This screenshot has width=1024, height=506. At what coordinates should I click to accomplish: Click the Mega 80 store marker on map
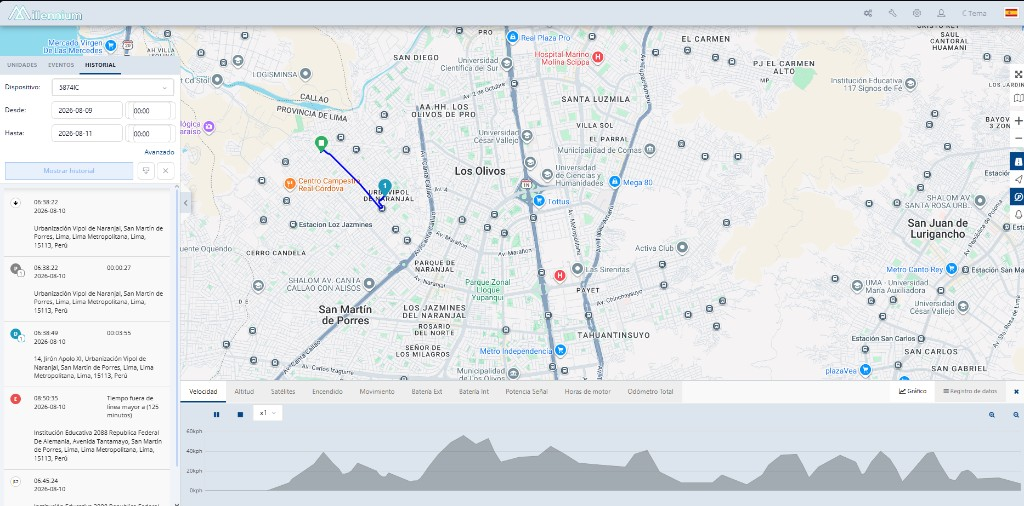(615, 182)
